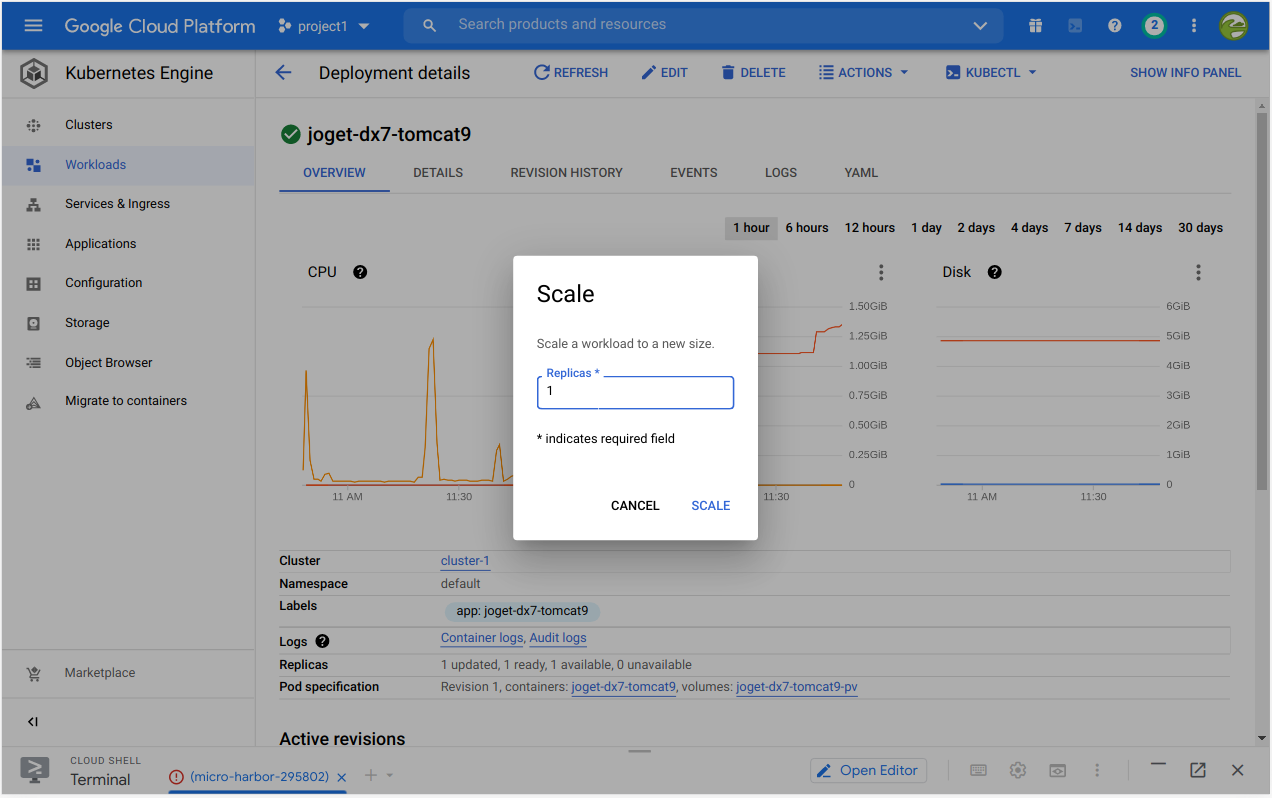Switch to the YAML tab
1272x798 pixels.
[860, 173]
